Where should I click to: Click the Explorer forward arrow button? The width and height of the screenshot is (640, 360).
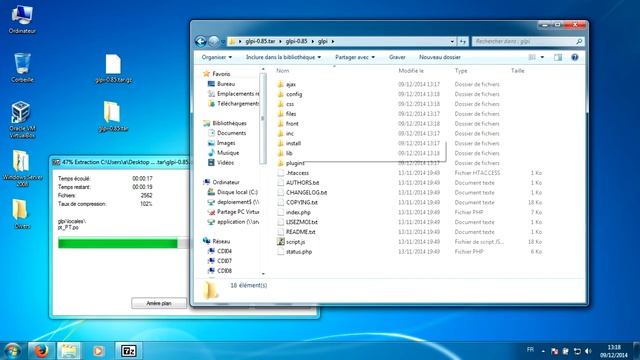pos(213,41)
